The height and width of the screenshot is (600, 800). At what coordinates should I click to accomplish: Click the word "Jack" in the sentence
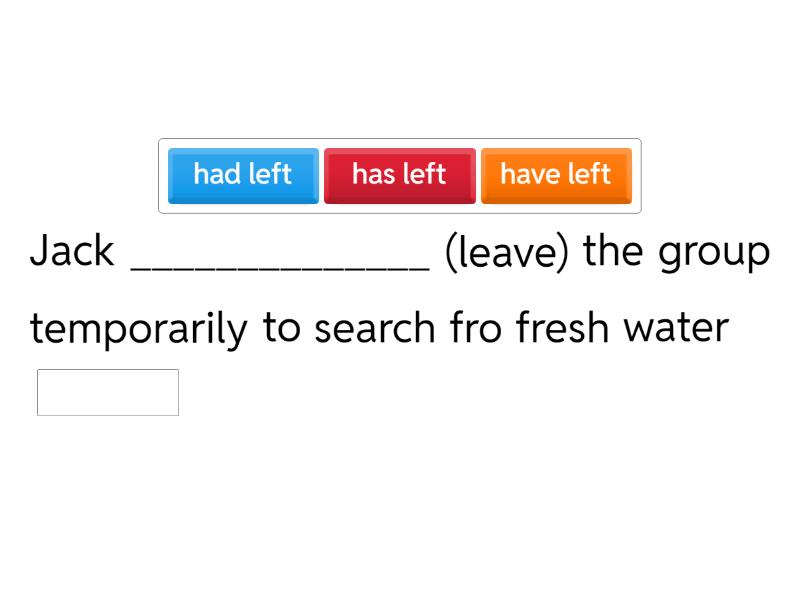point(72,251)
